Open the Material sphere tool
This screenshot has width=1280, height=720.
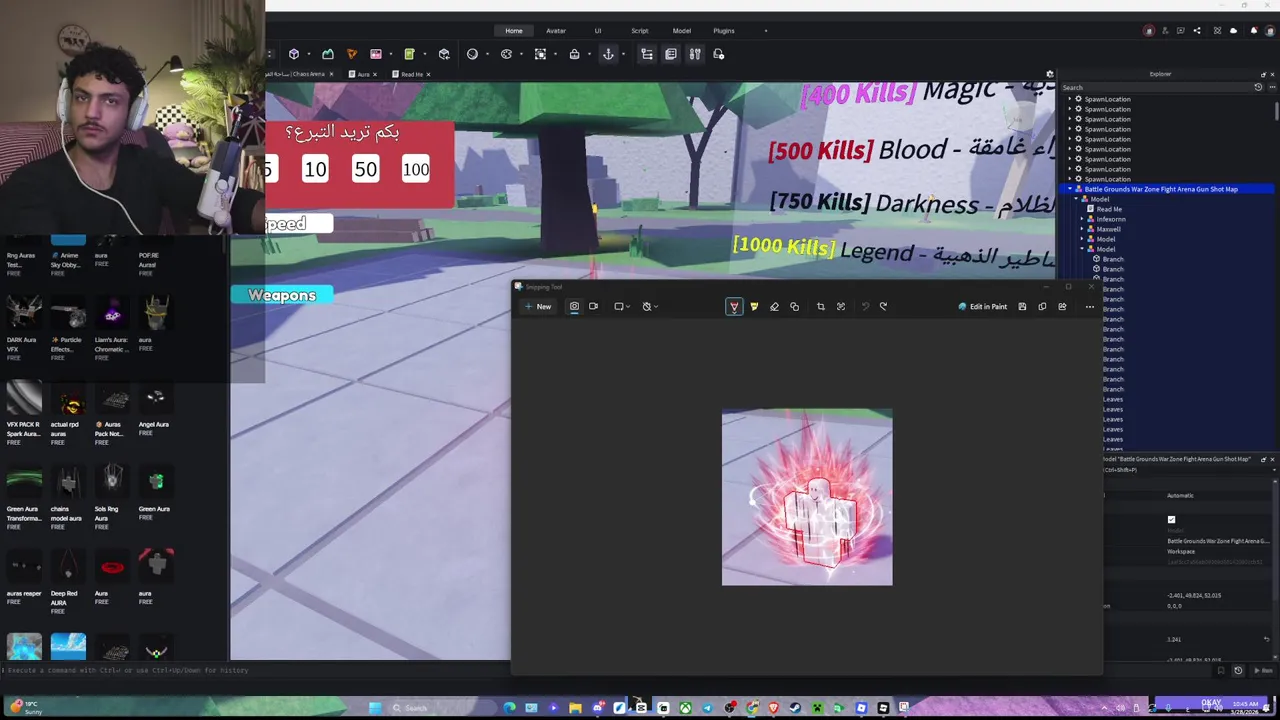coord(472,54)
